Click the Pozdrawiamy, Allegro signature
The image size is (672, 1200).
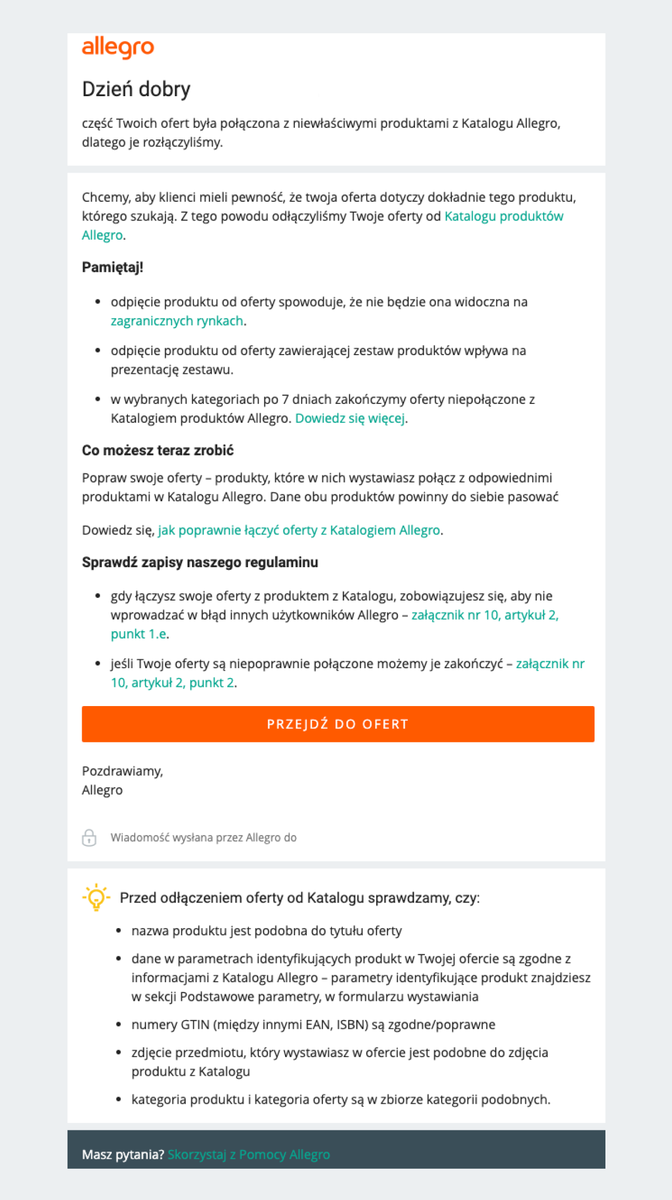click(122, 780)
